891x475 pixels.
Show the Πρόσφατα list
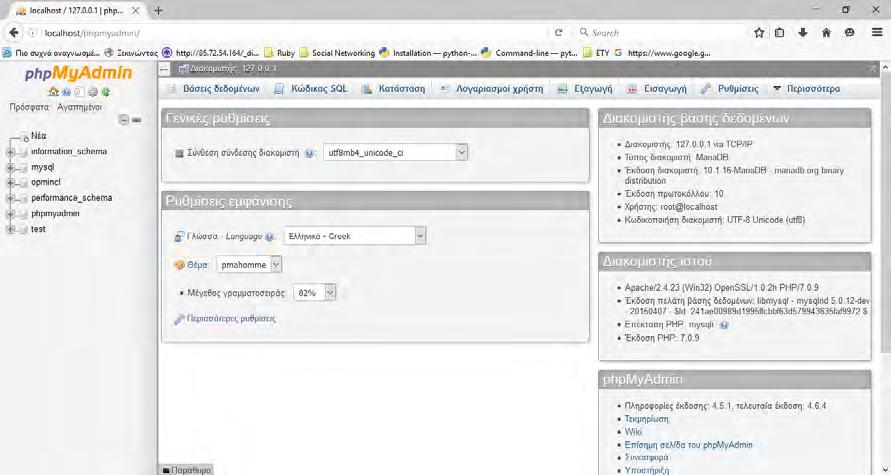(29, 107)
